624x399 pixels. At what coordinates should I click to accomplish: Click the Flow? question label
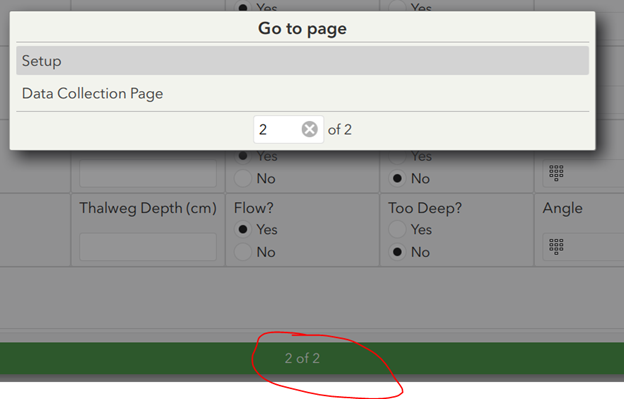pyautogui.click(x=254, y=208)
